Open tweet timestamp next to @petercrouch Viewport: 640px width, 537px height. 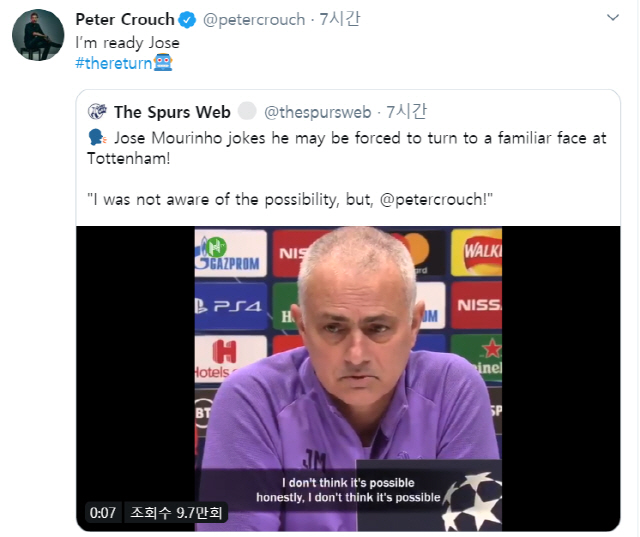(340, 19)
